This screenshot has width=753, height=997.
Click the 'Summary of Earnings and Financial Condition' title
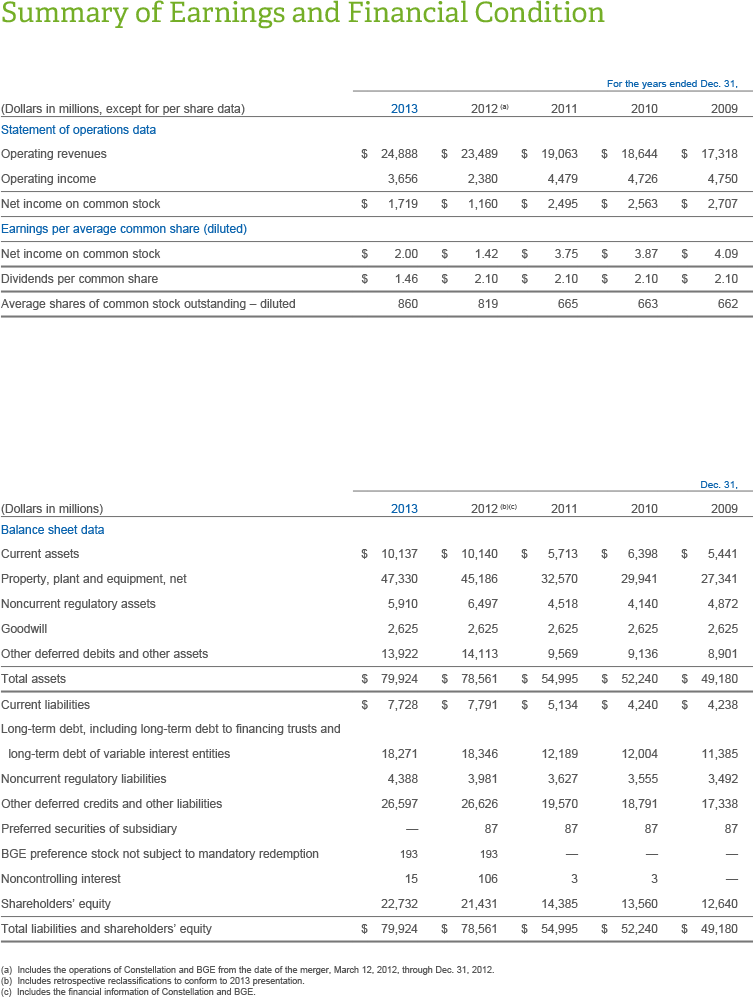[302, 15]
